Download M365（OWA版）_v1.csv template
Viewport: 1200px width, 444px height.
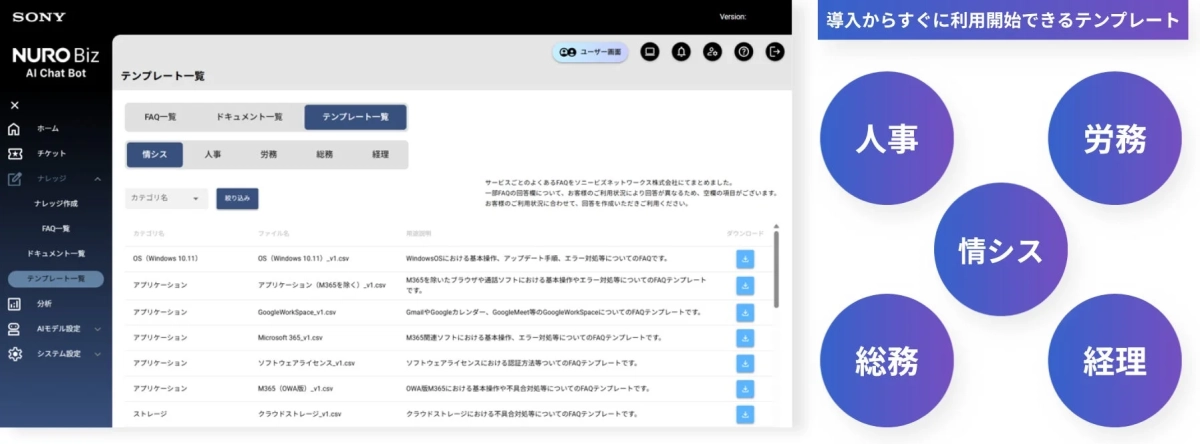tap(745, 388)
